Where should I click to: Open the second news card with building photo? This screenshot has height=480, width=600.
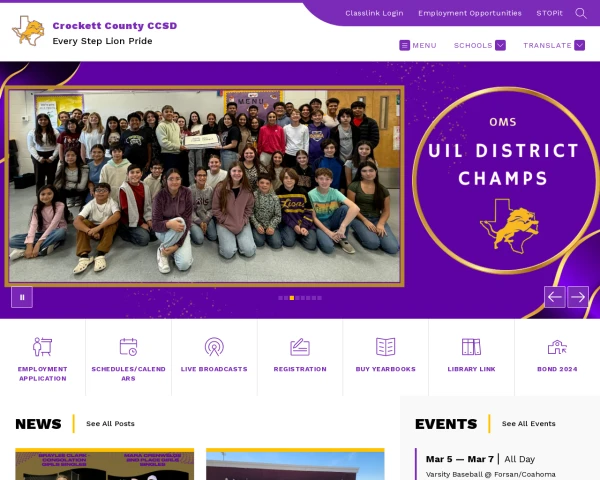[295, 464]
